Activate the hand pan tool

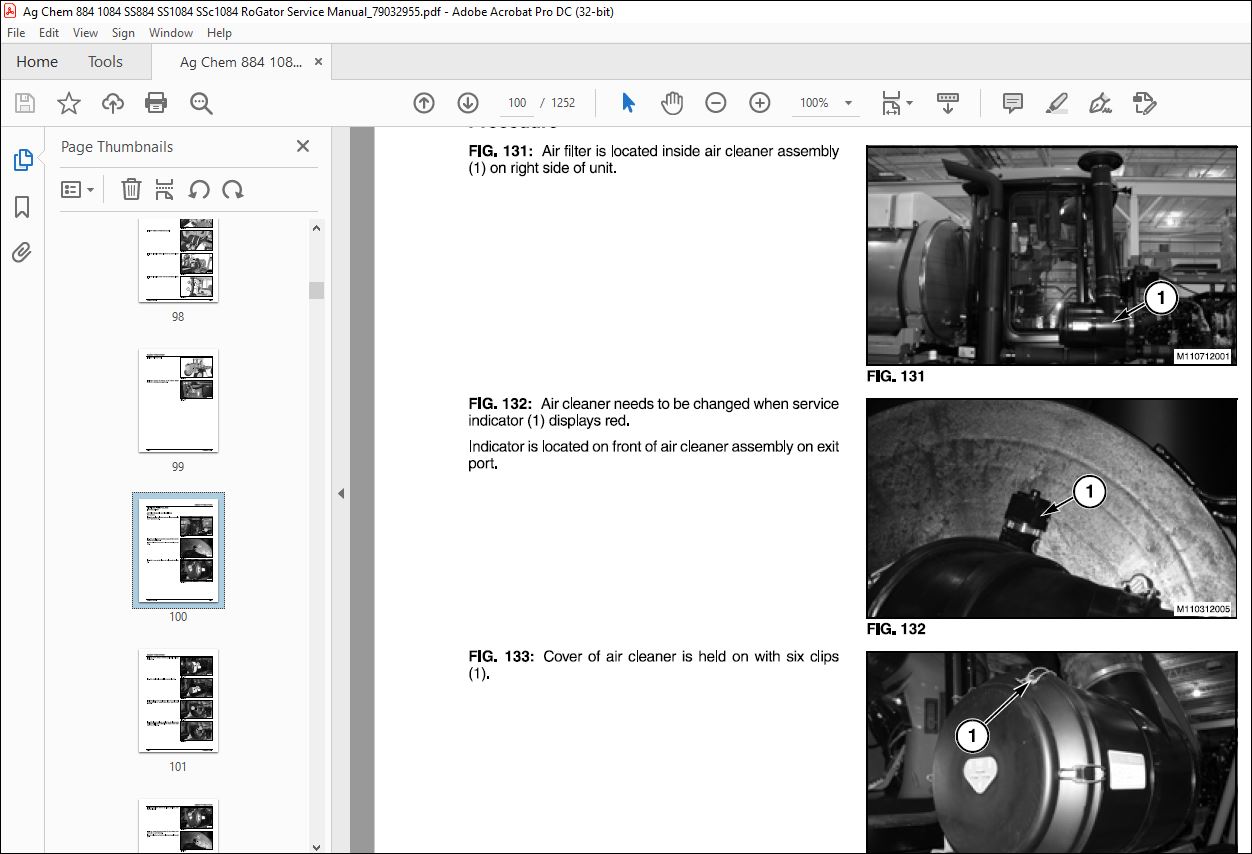tap(672, 103)
